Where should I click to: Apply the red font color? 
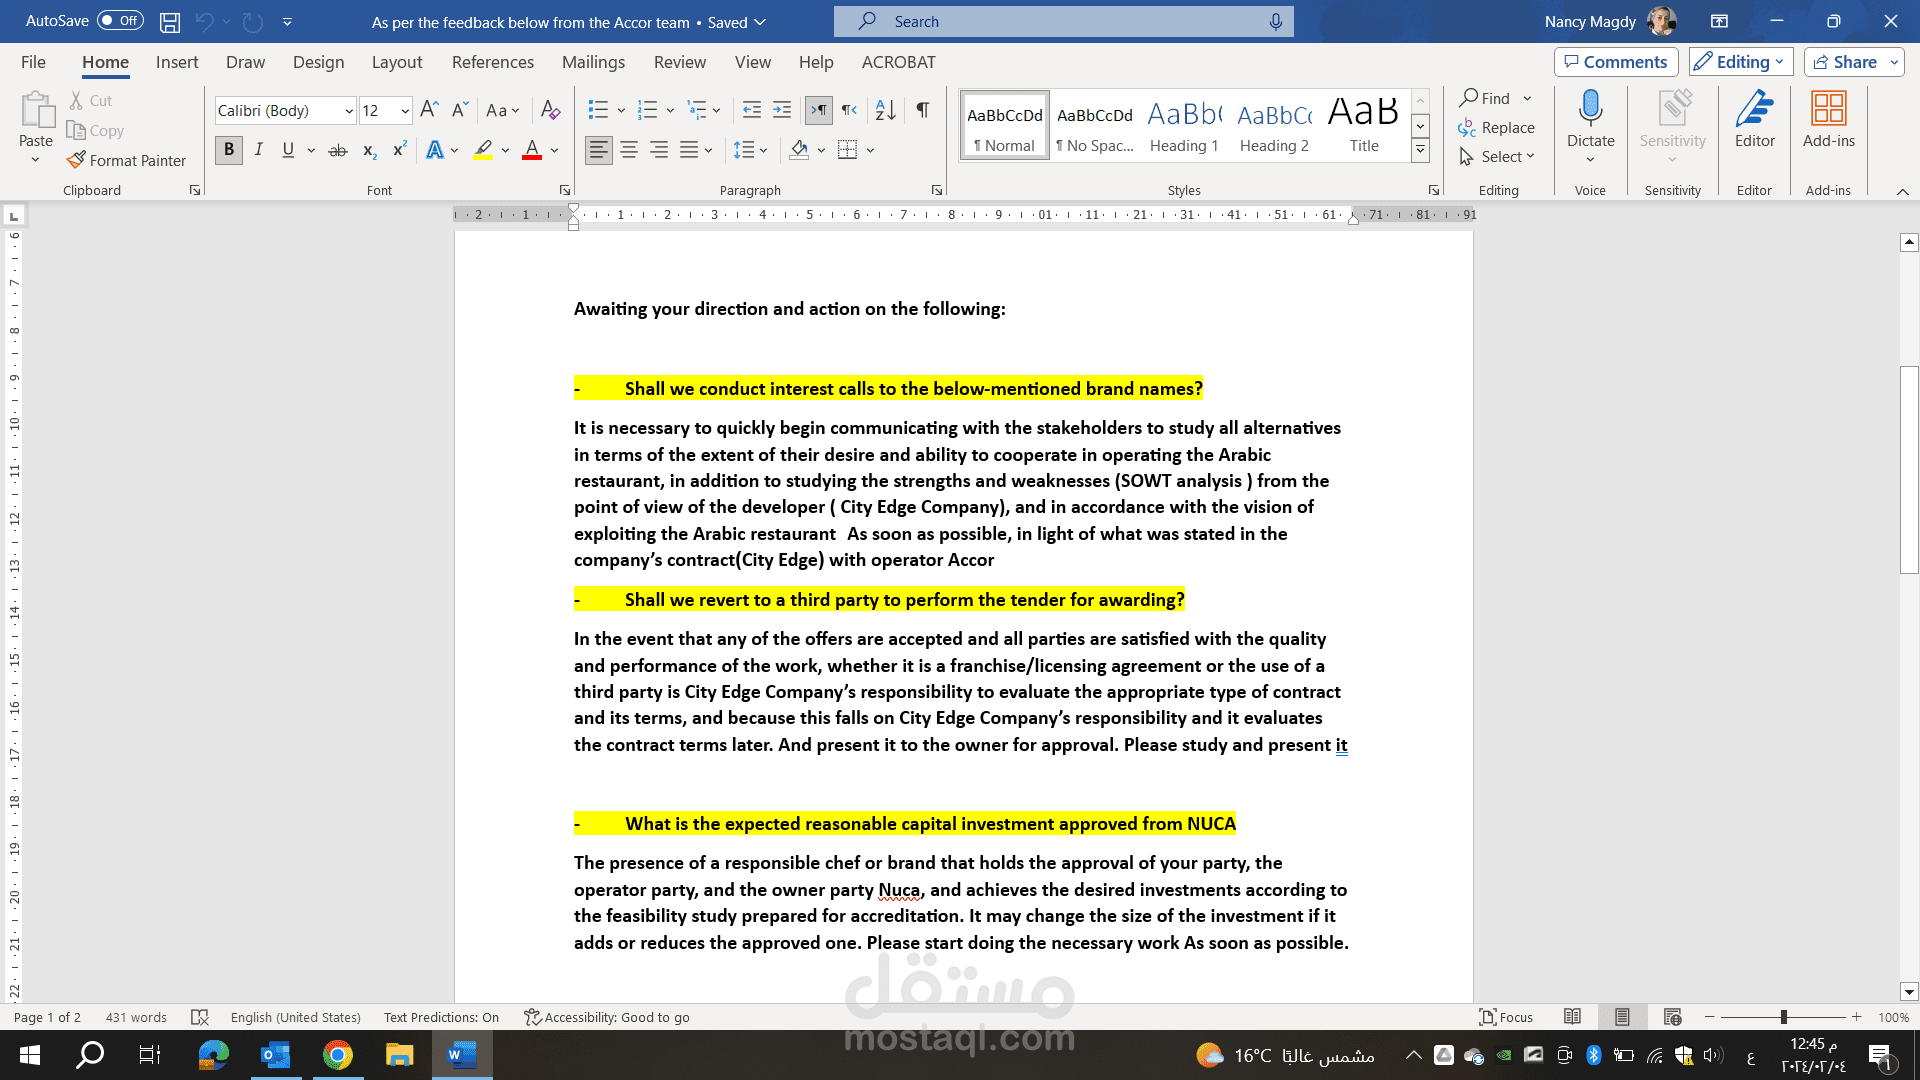click(532, 150)
